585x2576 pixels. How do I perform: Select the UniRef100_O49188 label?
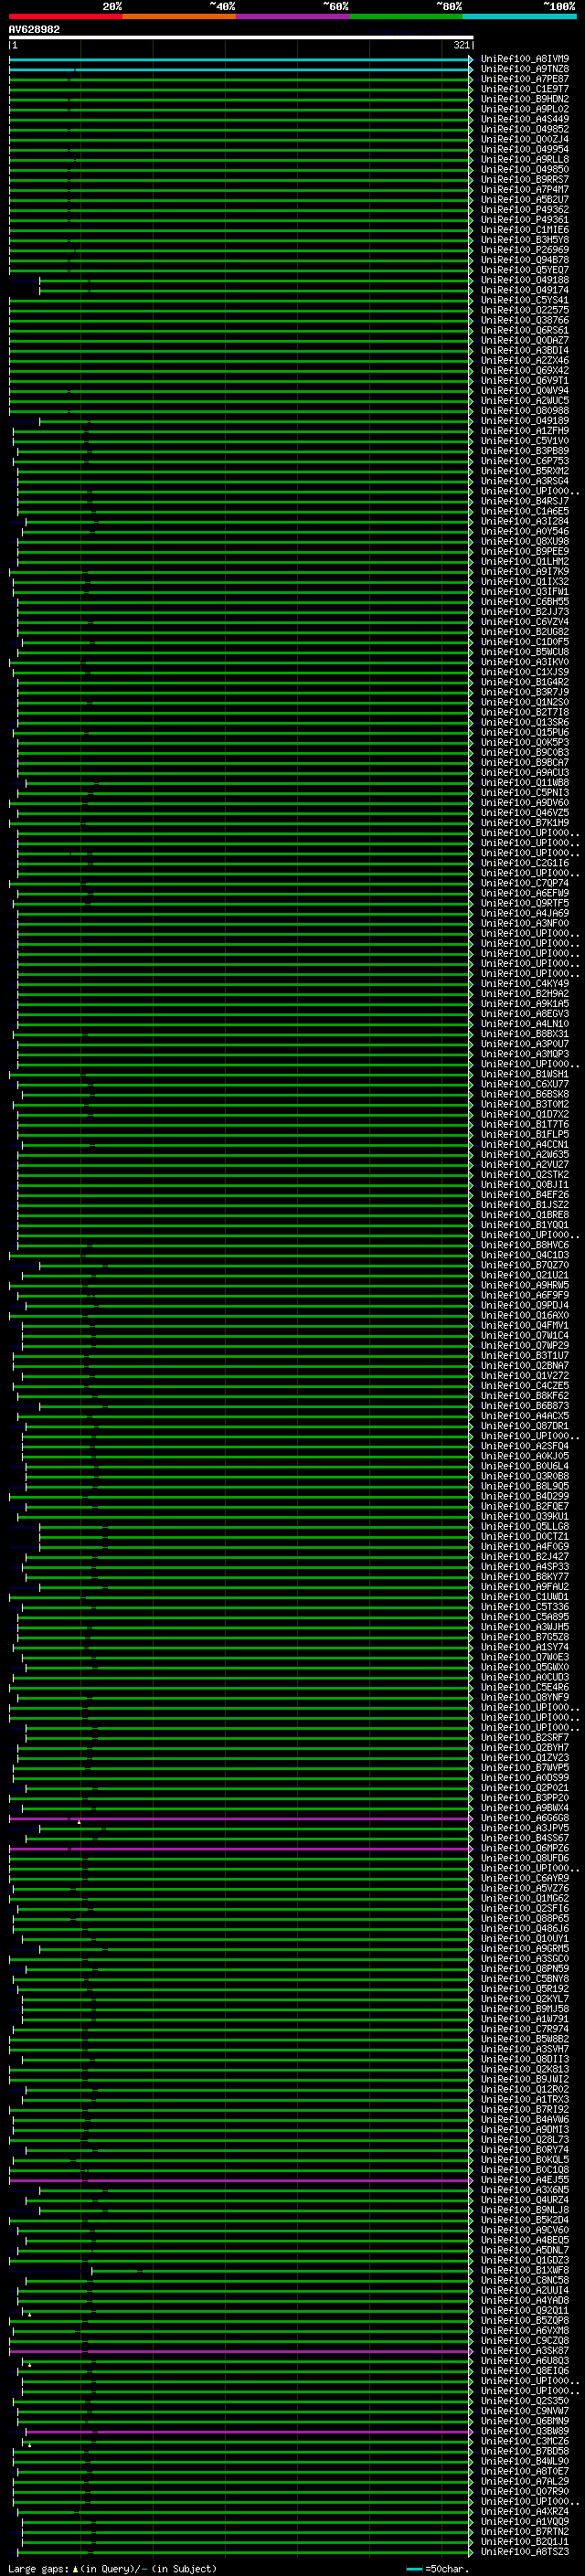[x=525, y=280]
